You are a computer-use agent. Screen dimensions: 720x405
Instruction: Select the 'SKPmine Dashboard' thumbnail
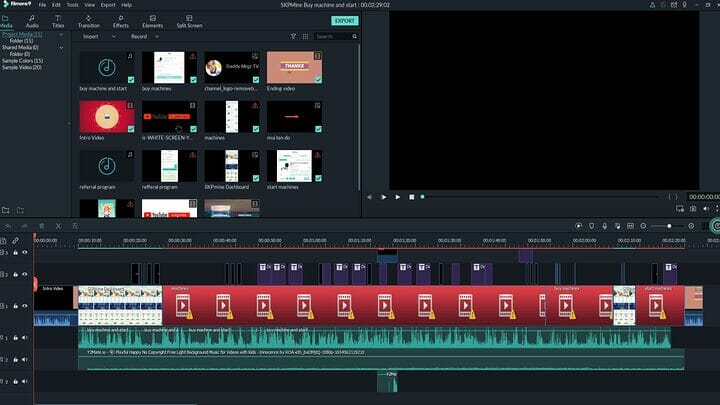point(232,166)
